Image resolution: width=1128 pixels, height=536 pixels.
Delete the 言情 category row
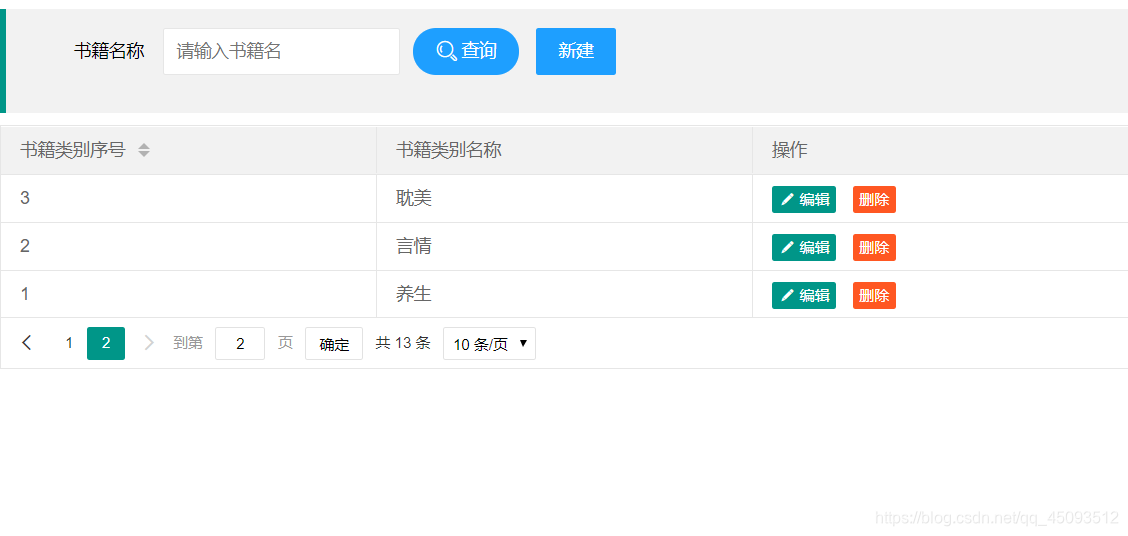click(874, 247)
